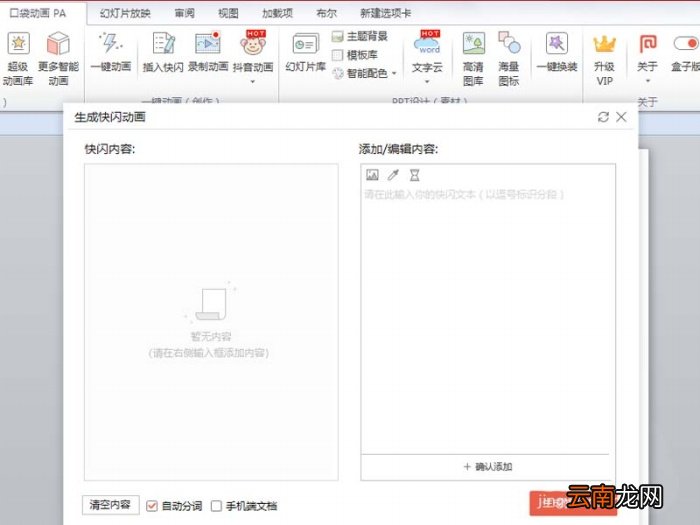Viewport: 700px width, 525px height.
Task: Open the 幻灯片放映 tab
Action: coord(125,13)
